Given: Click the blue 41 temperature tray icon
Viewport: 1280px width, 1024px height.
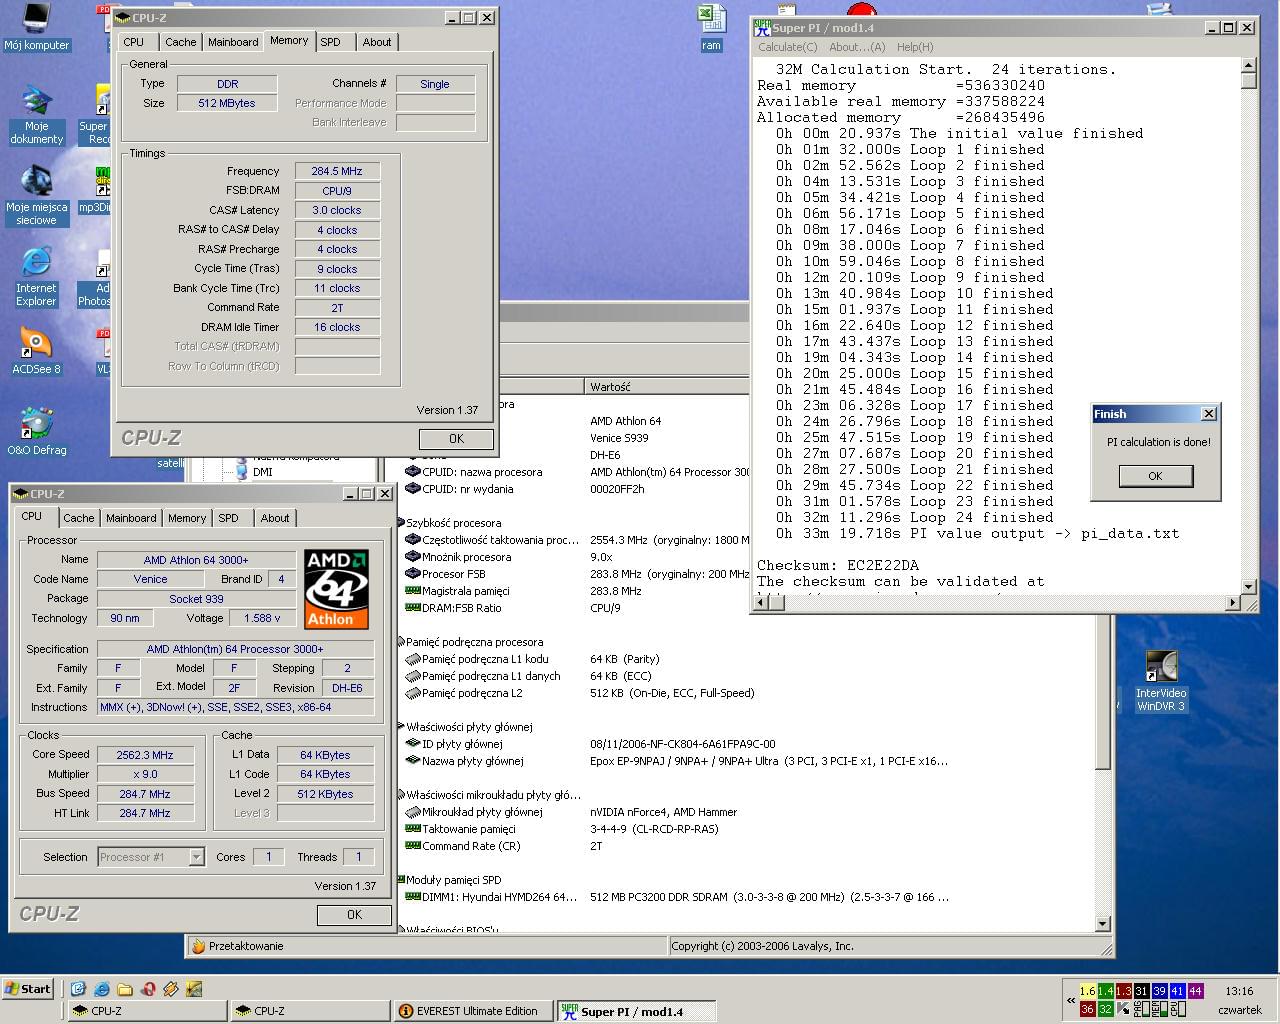Looking at the screenshot, I should tap(1177, 991).
